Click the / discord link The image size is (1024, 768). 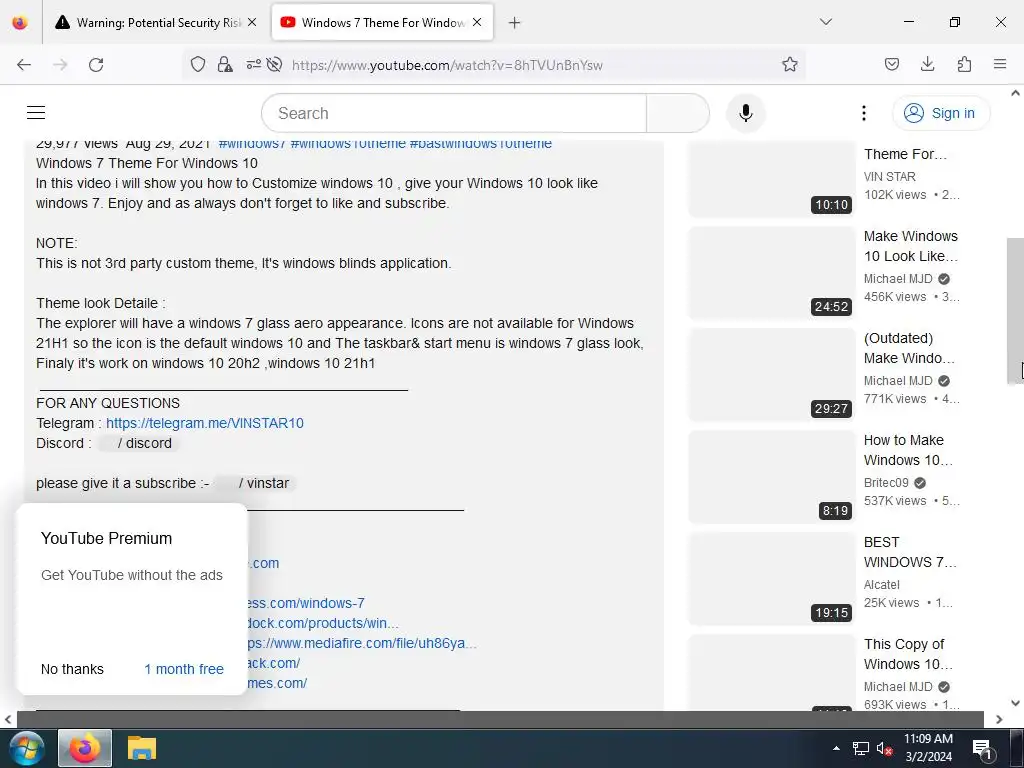[x=138, y=443]
